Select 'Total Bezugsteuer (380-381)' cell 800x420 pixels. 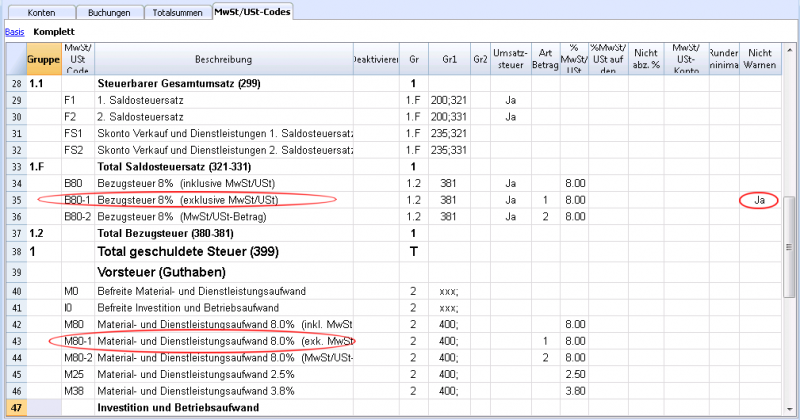pyautogui.click(x=224, y=233)
